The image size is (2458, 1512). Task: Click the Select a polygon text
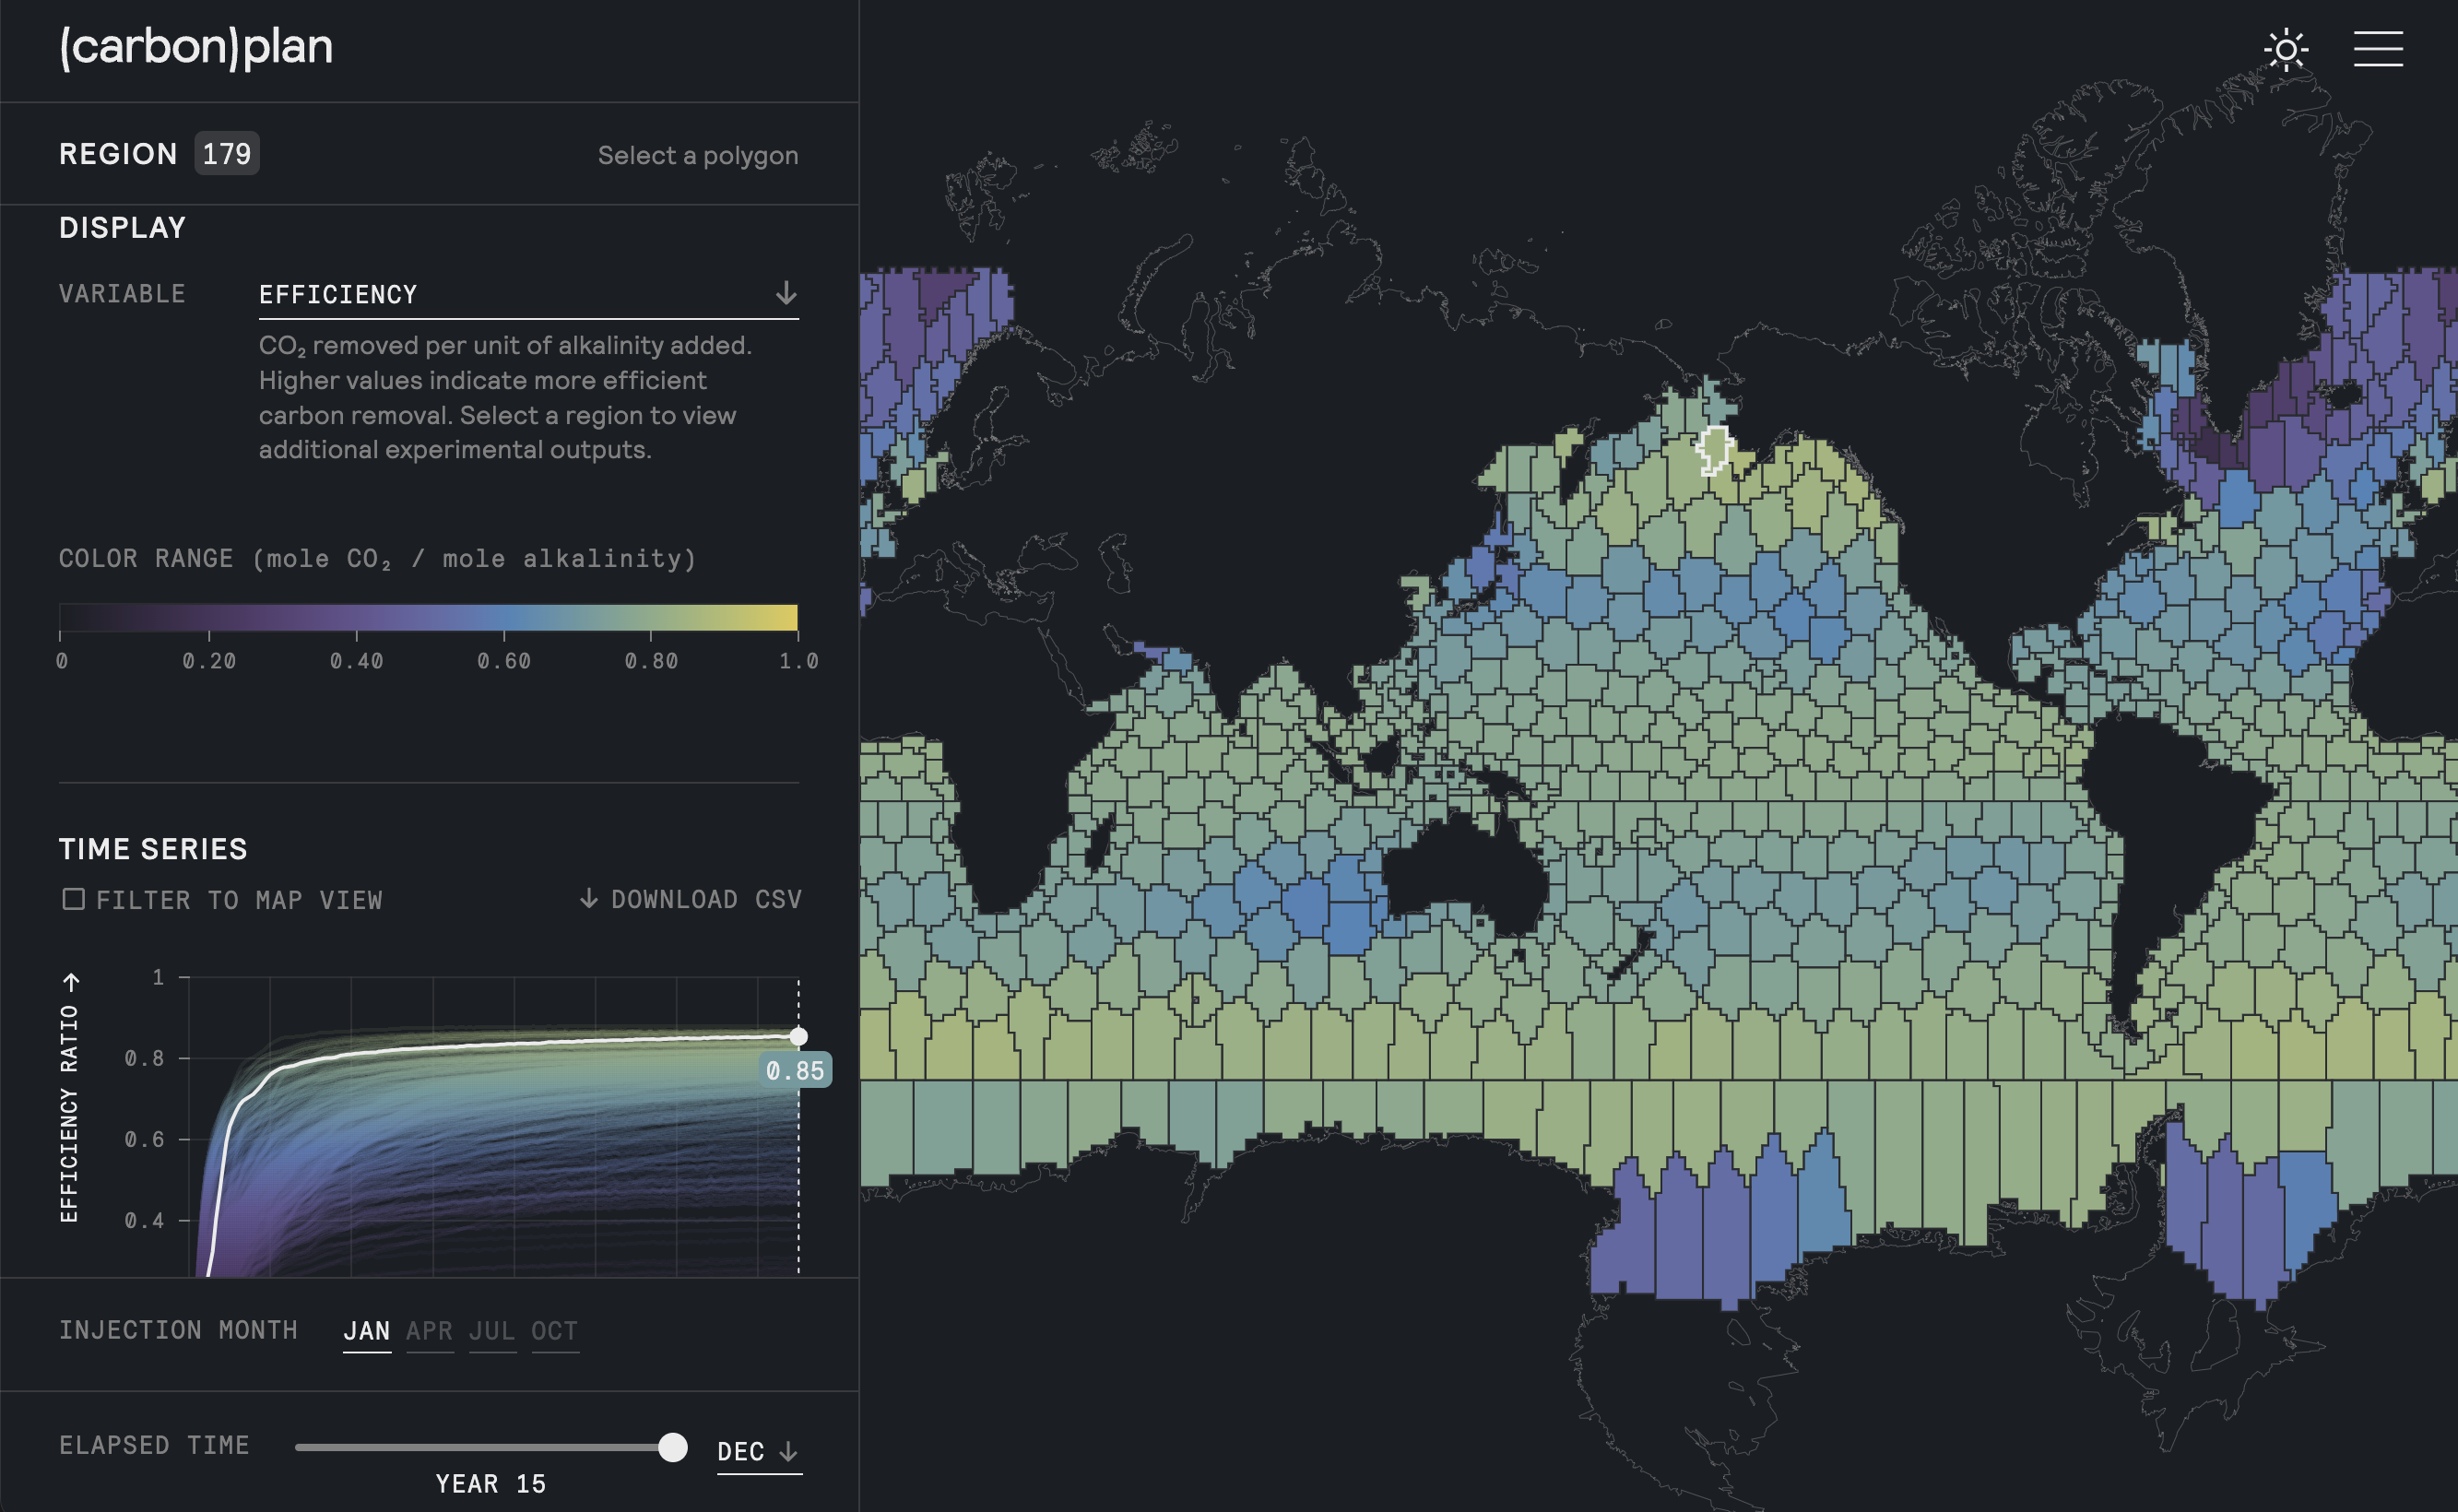[697, 155]
